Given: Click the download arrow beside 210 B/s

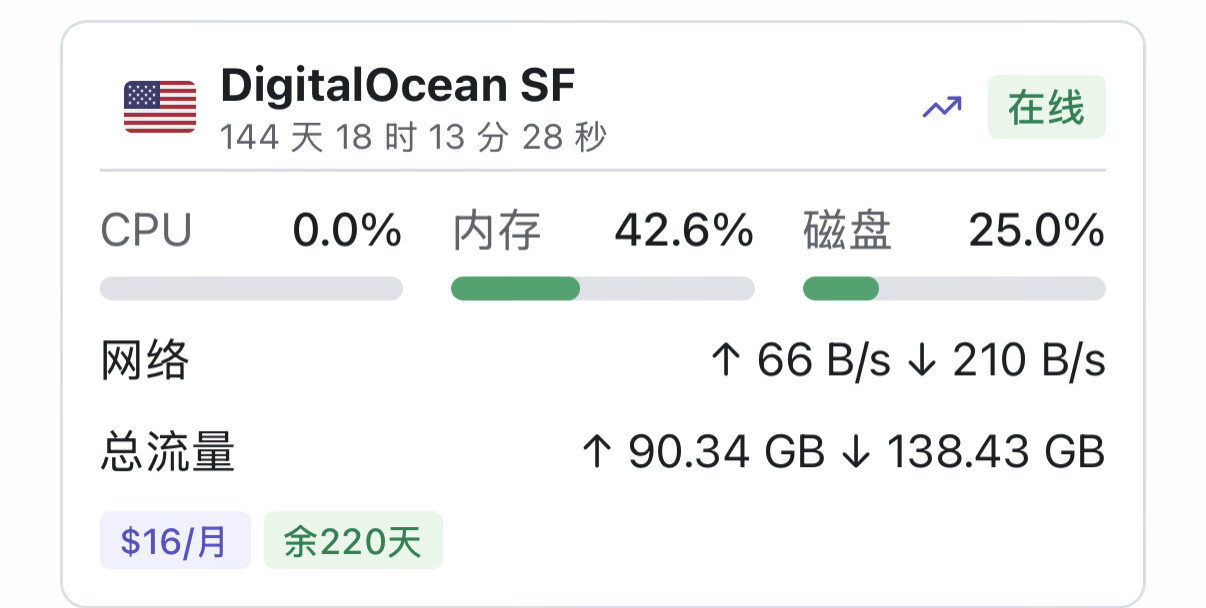Looking at the screenshot, I should point(920,360).
